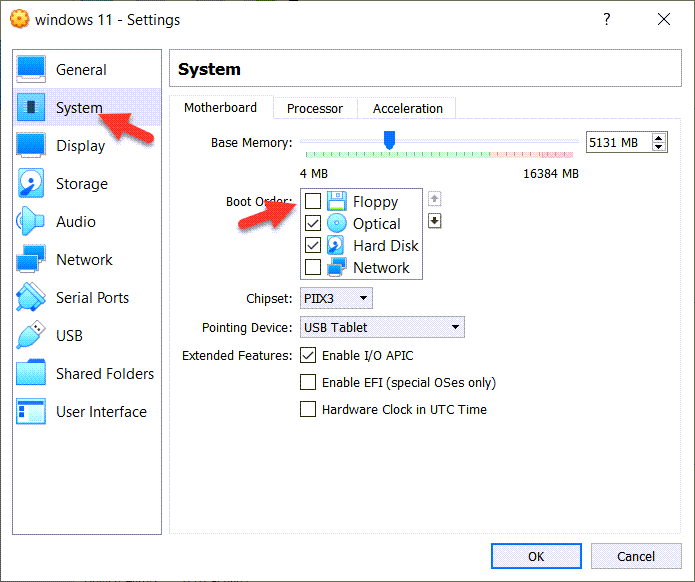
Task: Switch to the Processor tab
Action: [315, 108]
